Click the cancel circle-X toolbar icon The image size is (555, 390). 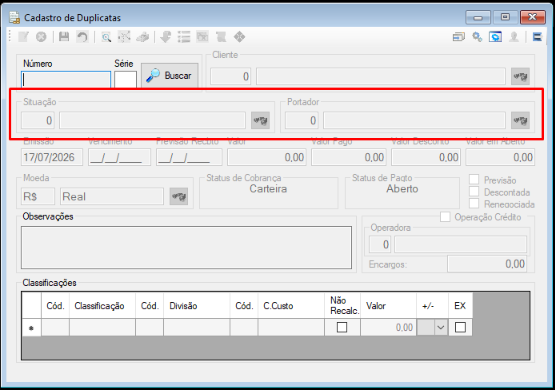[x=41, y=37]
